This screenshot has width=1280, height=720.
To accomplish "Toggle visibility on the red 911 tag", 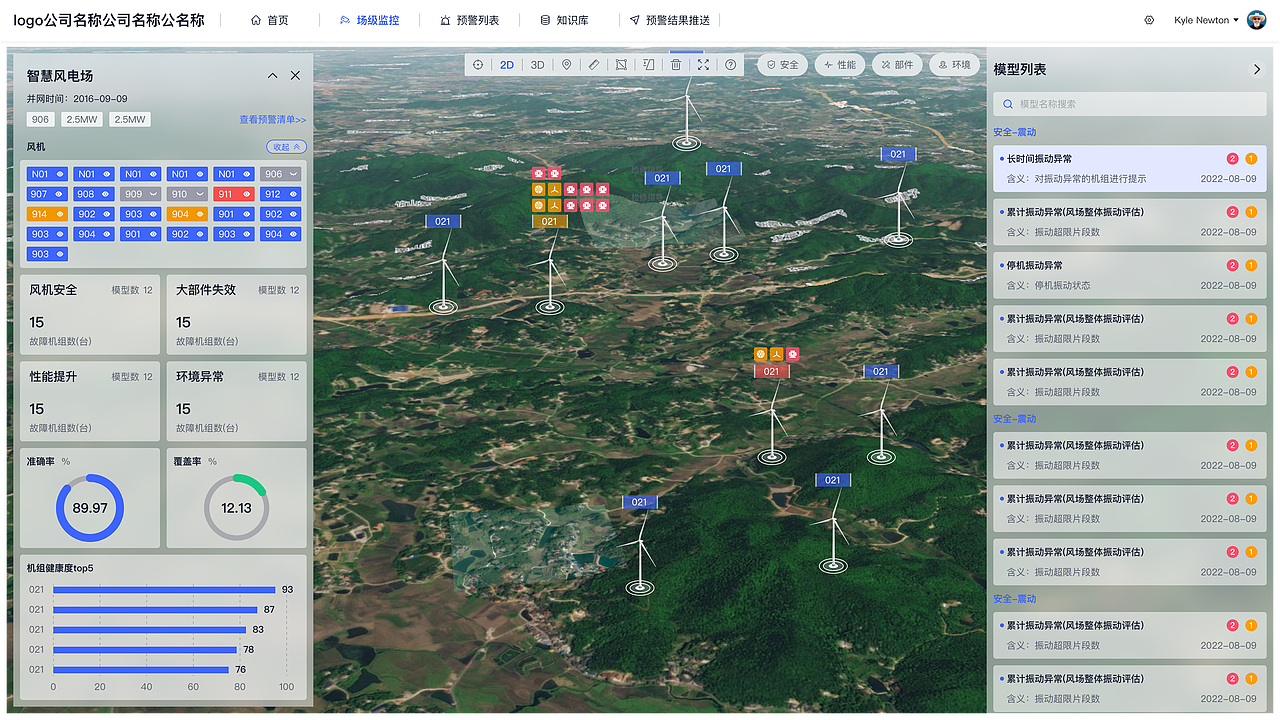I will [246, 194].
